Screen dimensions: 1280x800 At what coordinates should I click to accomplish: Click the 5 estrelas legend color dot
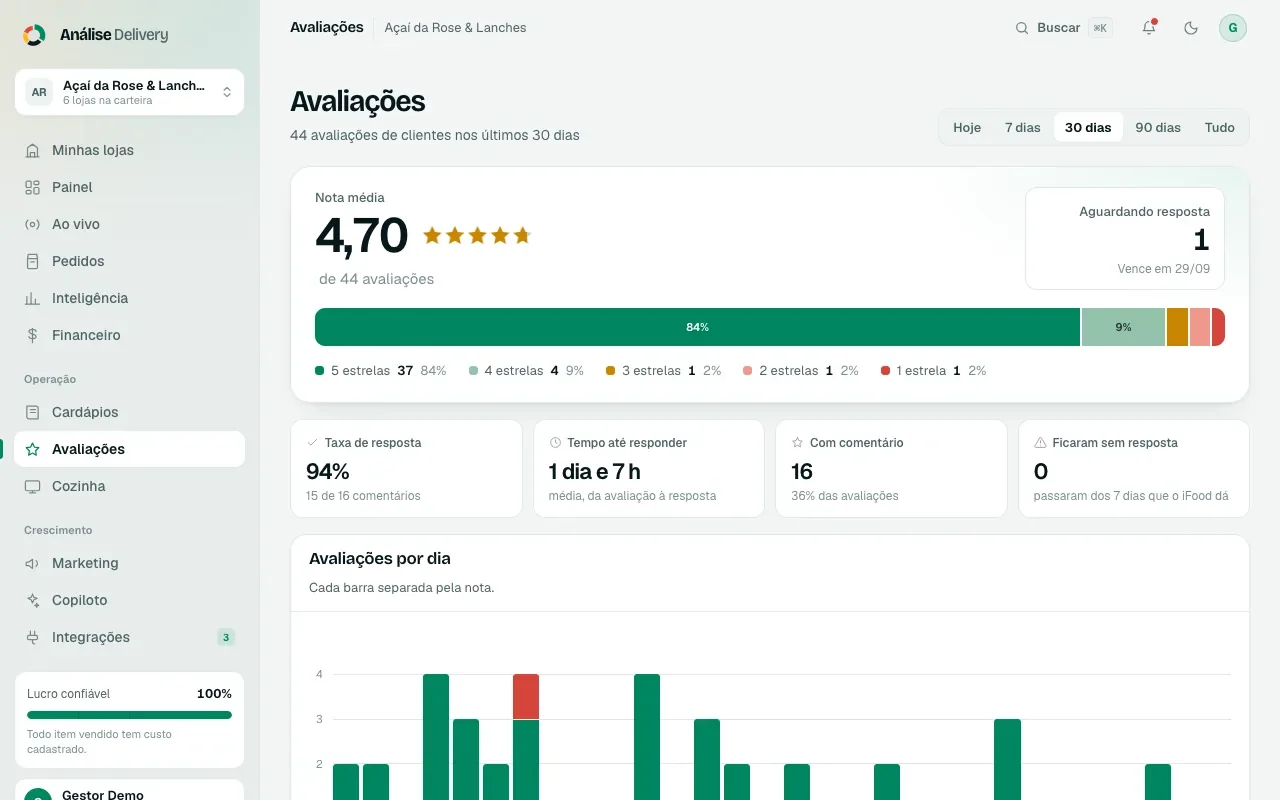[320, 371]
